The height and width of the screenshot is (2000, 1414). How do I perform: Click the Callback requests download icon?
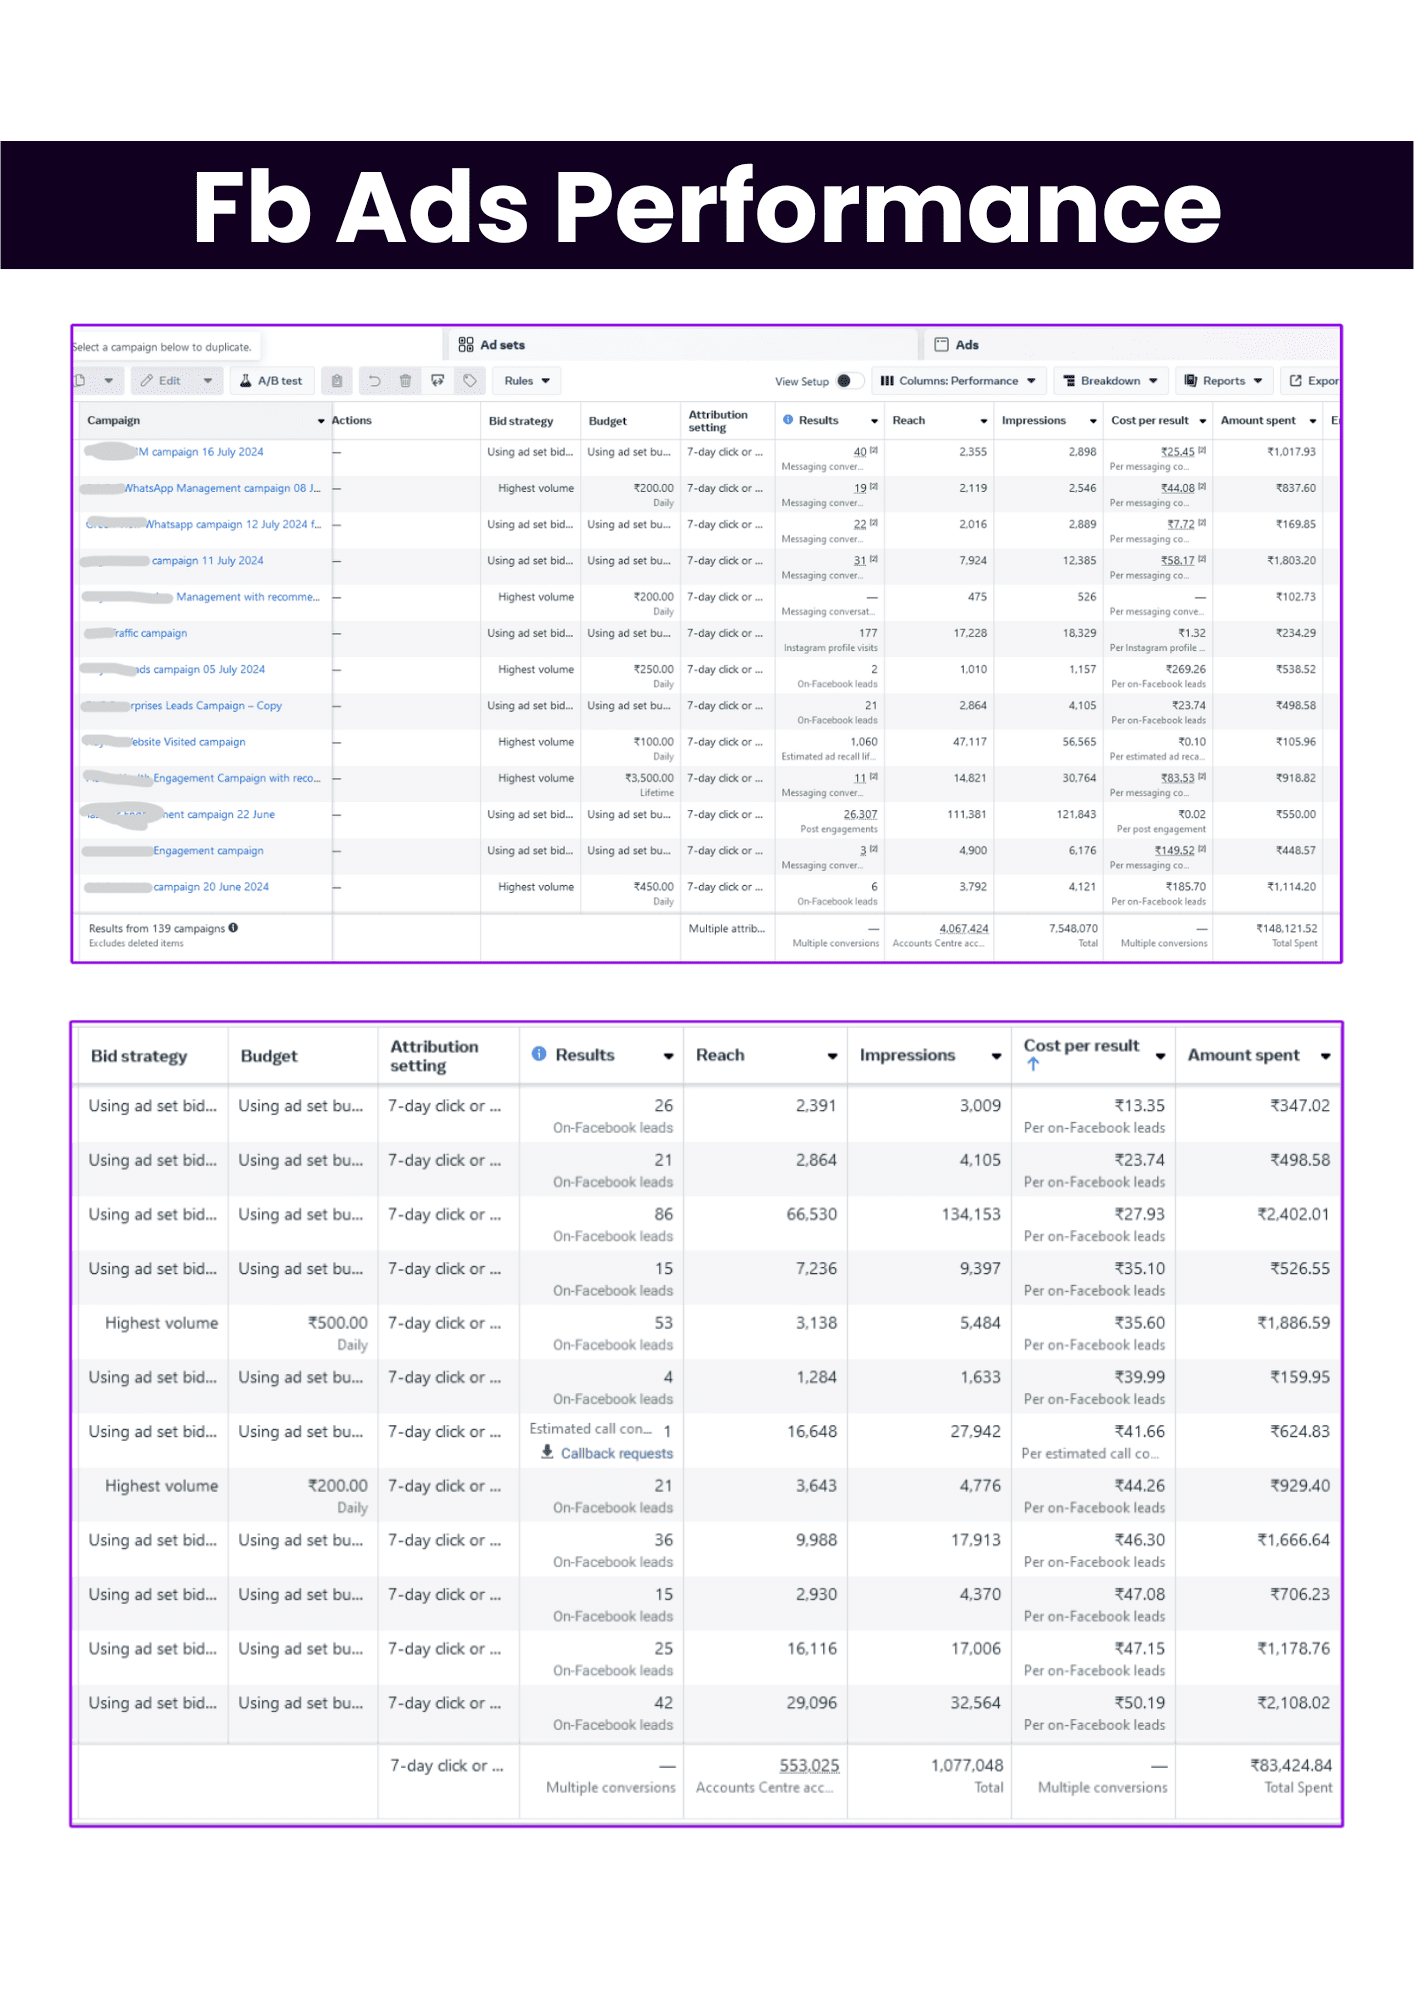pos(547,1452)
